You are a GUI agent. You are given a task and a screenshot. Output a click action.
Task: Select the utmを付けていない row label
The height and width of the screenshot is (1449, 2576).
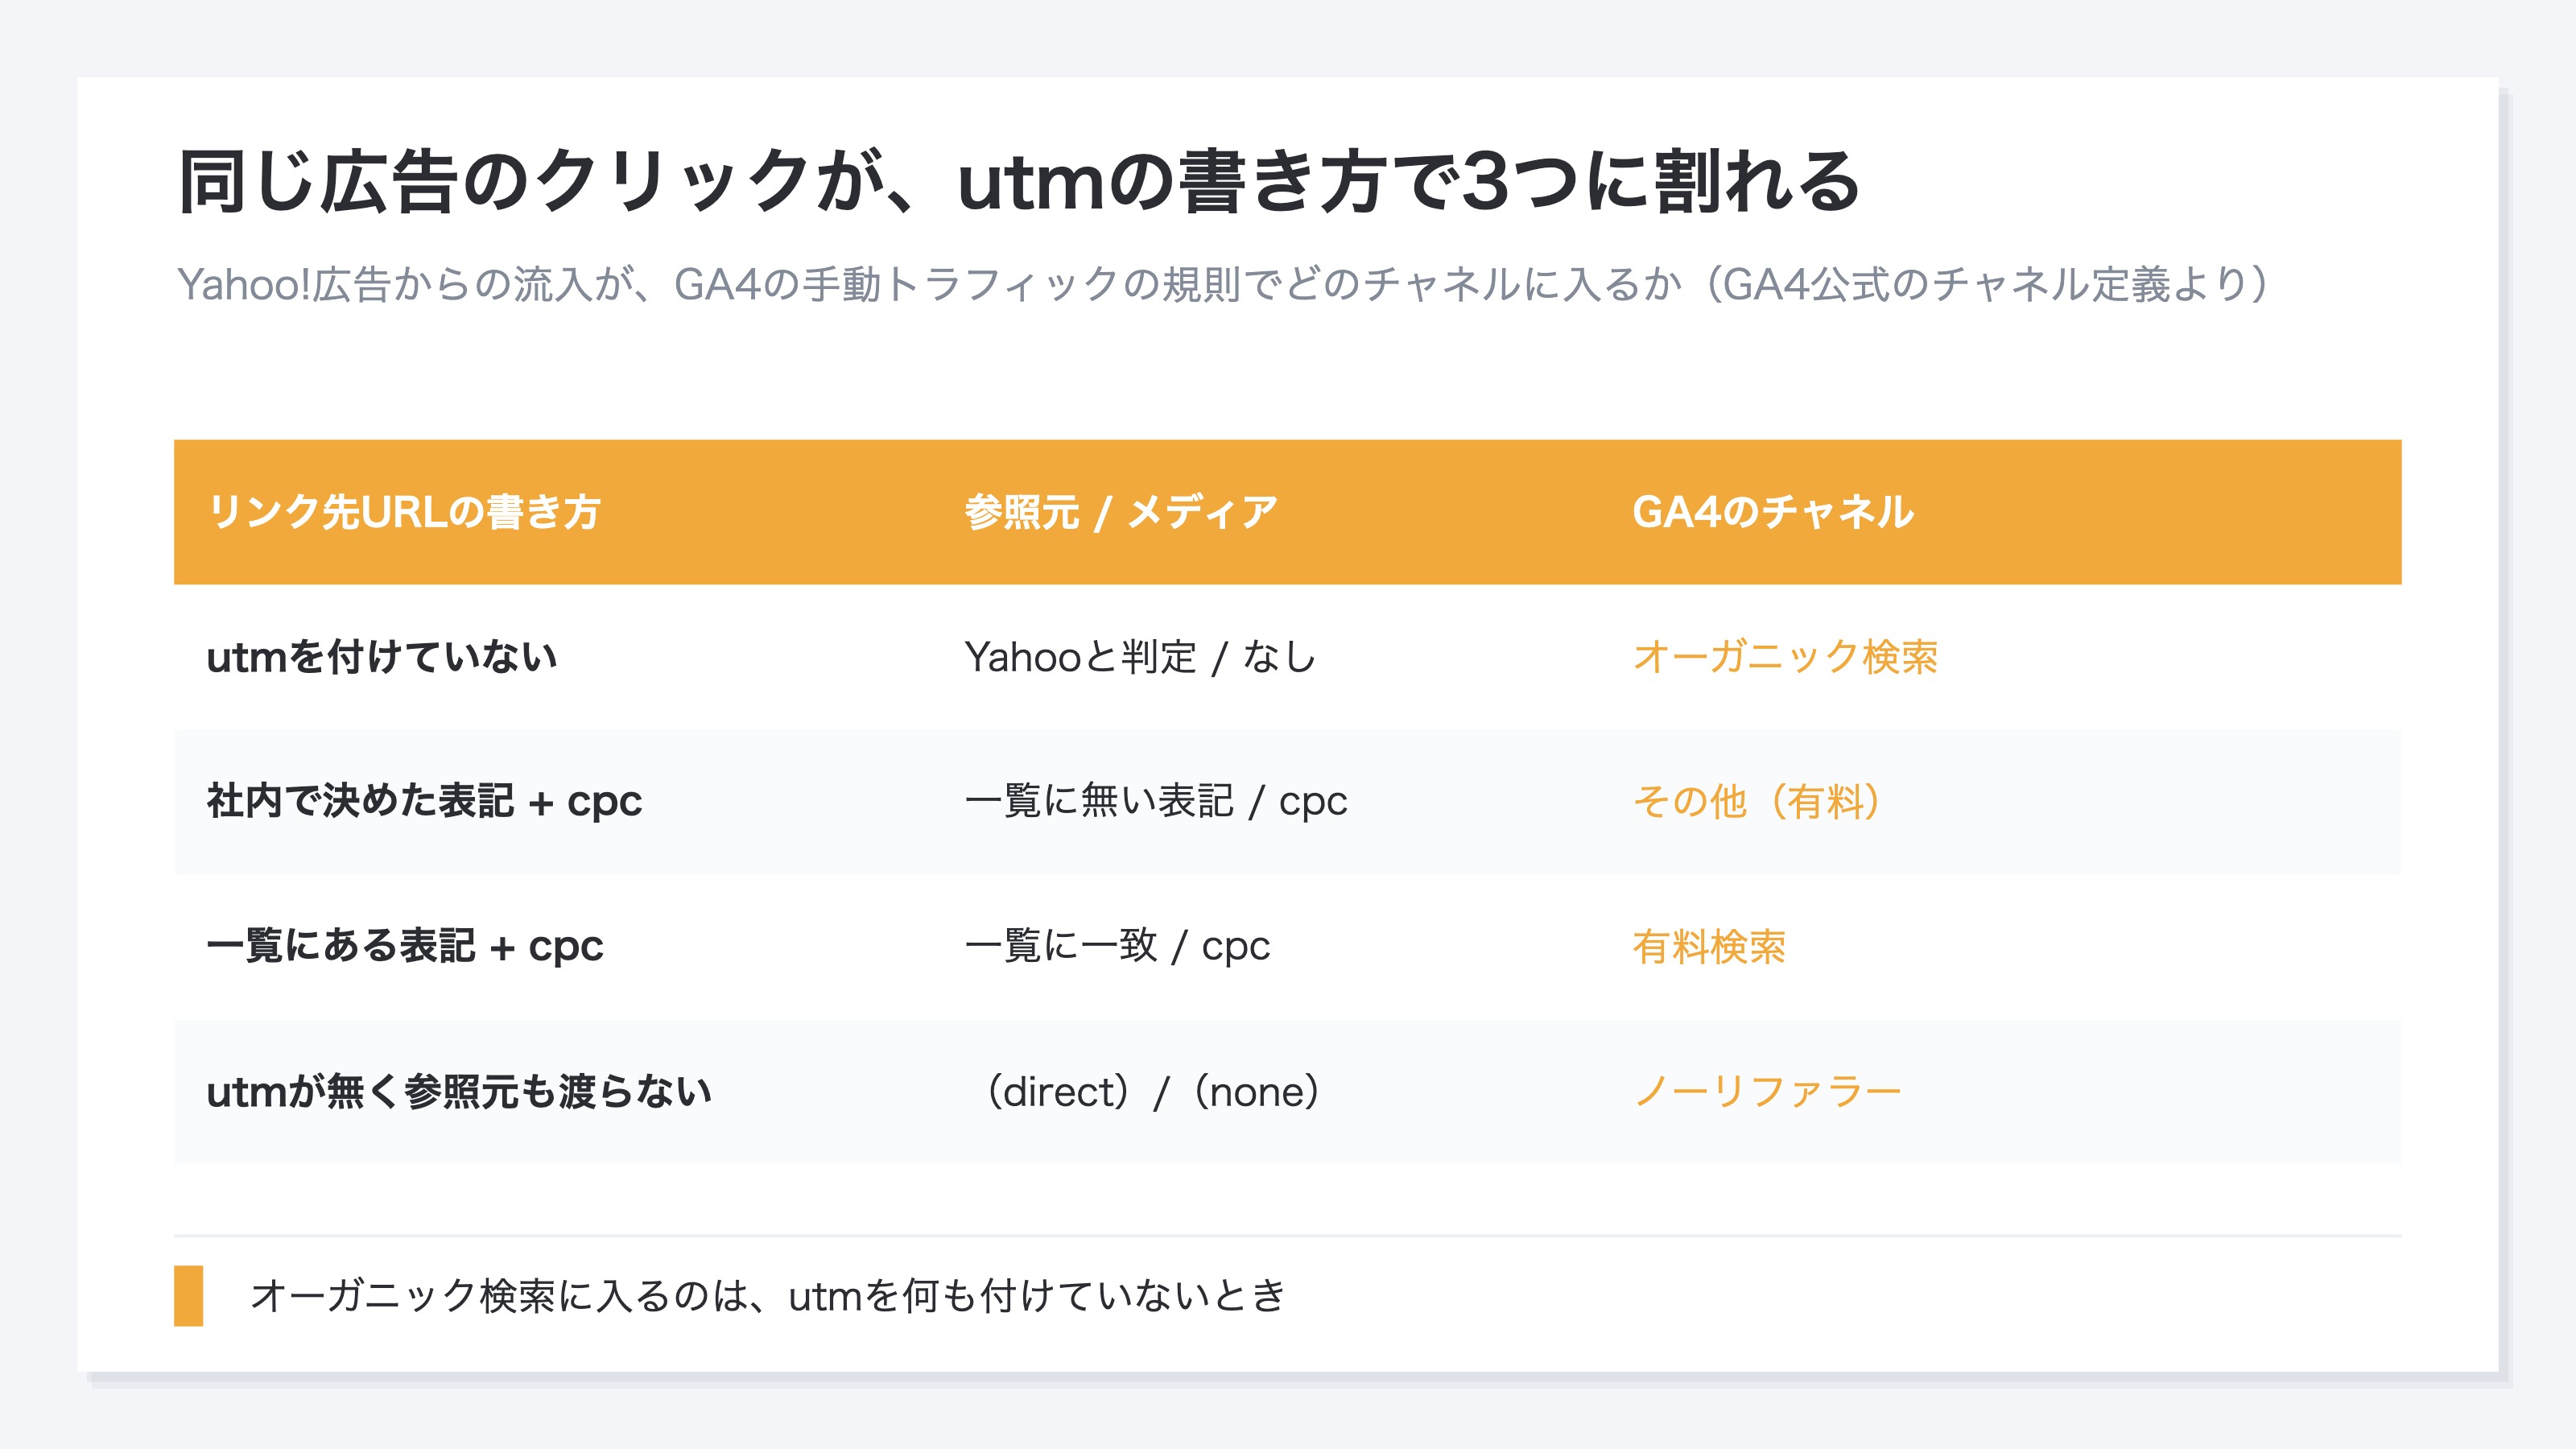[382, 657]
